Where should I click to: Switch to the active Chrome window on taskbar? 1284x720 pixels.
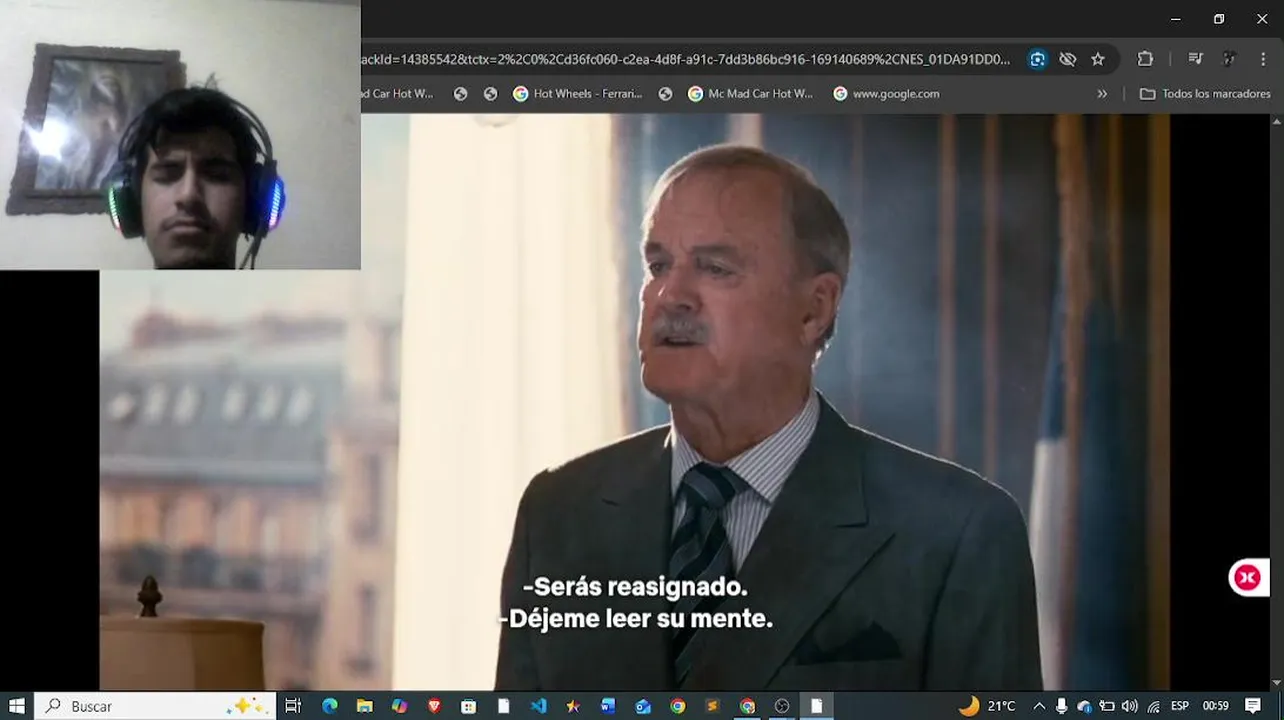747,706
